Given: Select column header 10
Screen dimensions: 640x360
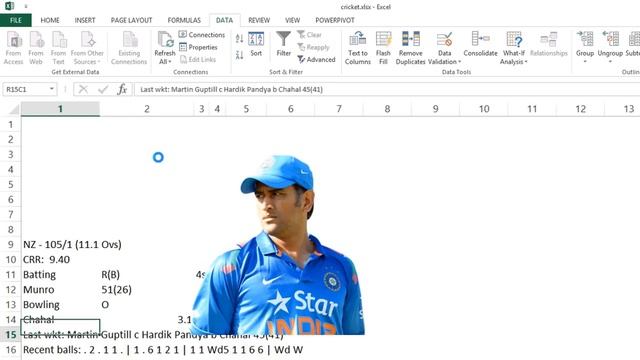Looking at the screenshot, I should [x=484, y=109].
